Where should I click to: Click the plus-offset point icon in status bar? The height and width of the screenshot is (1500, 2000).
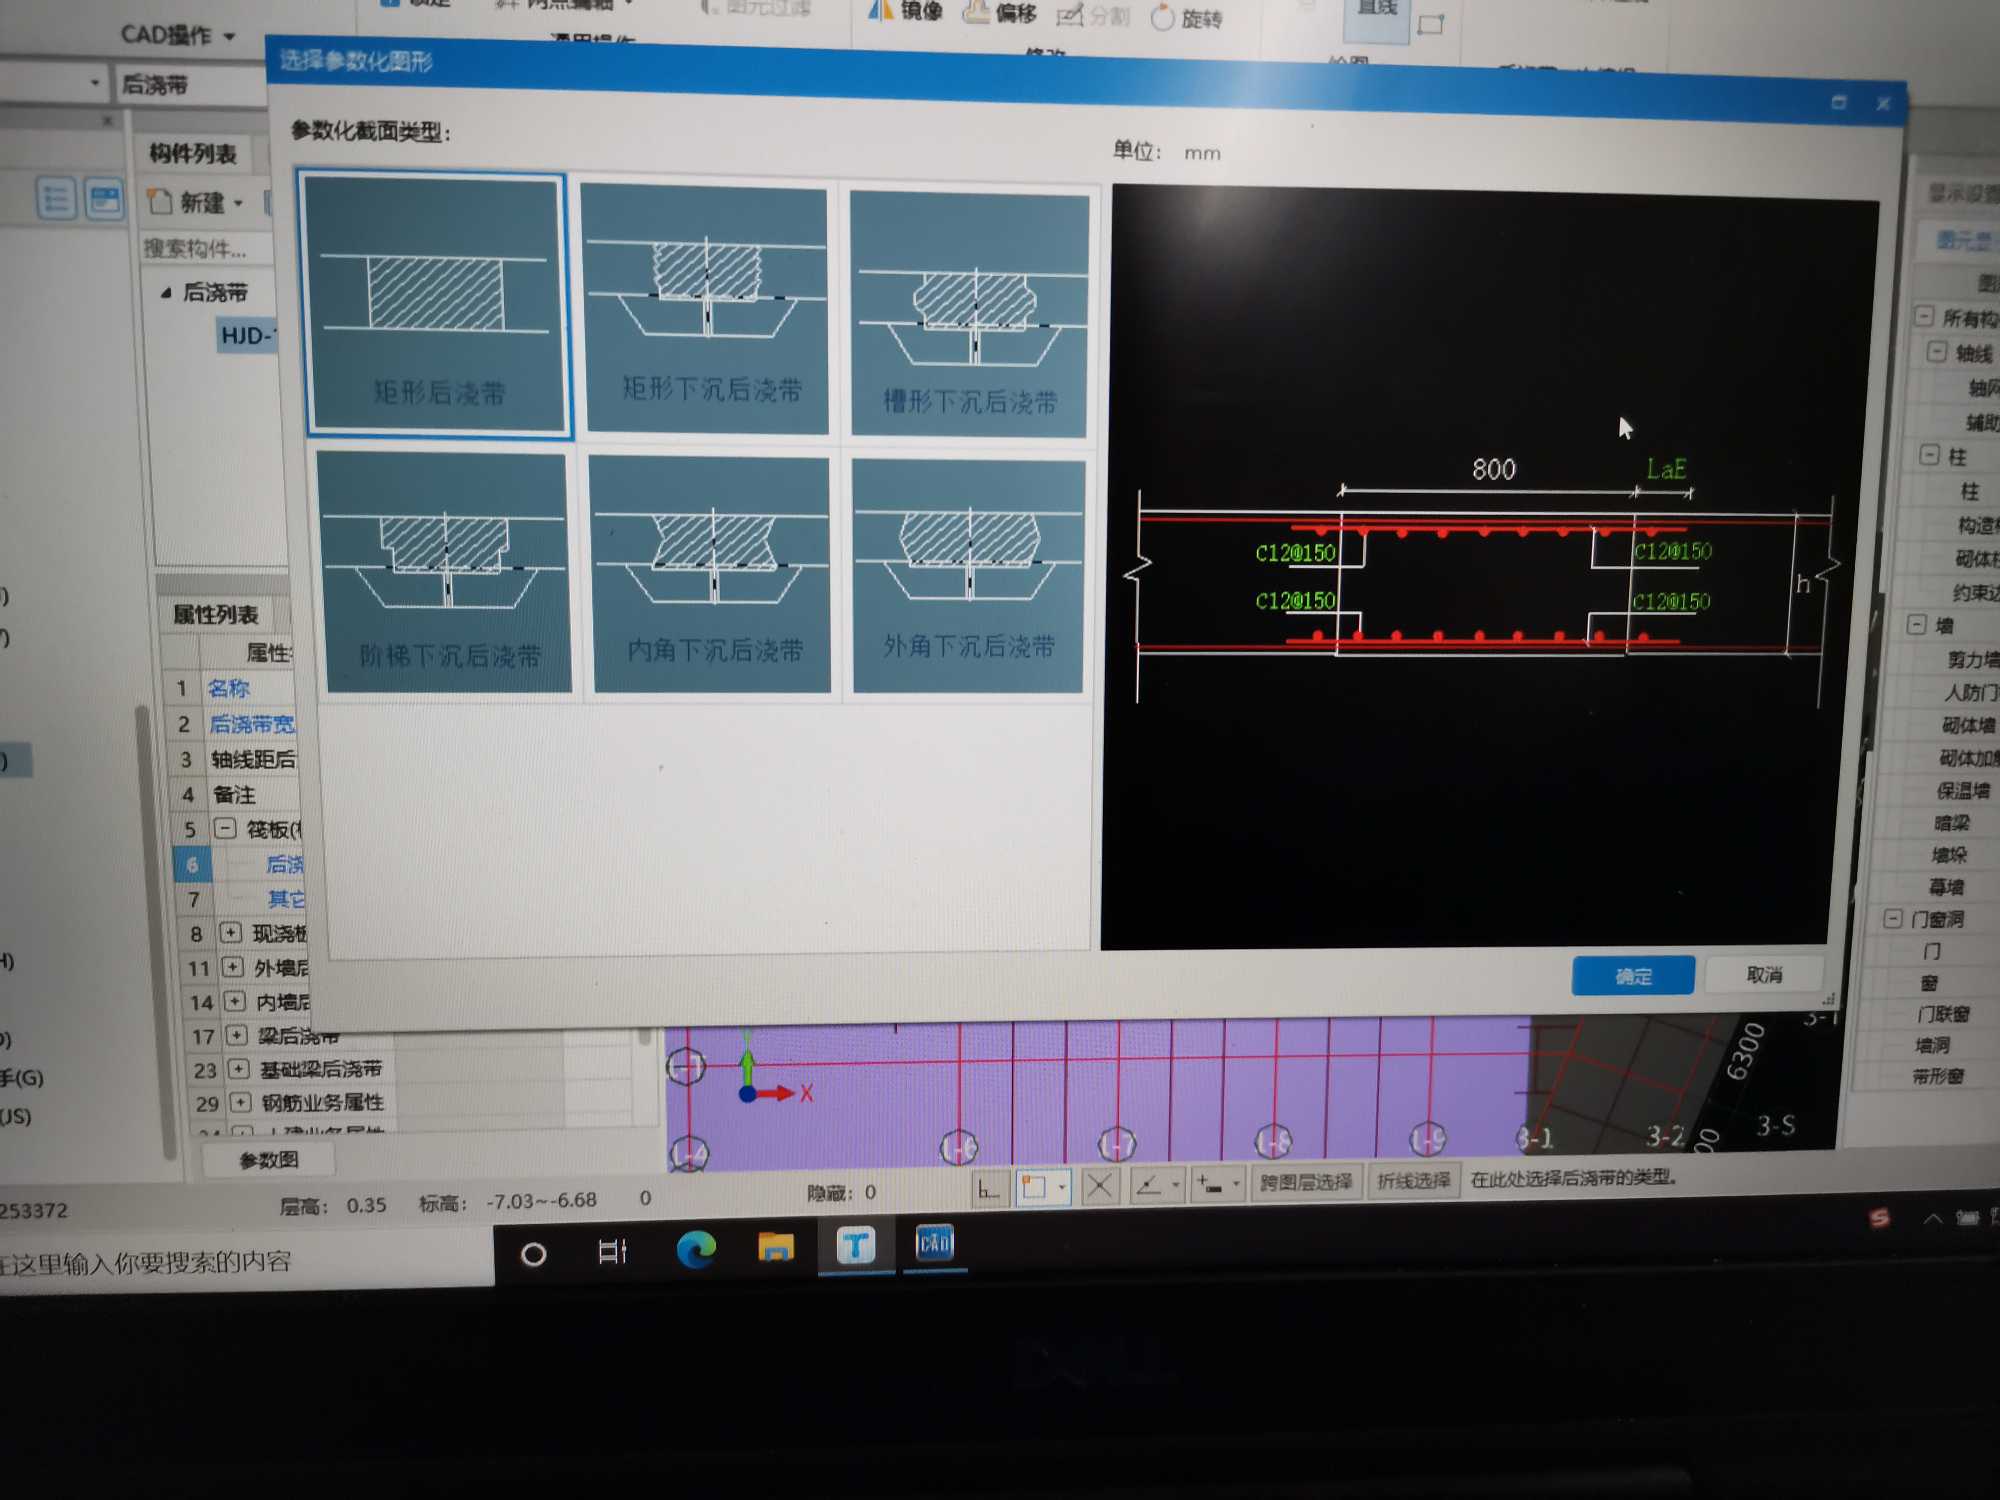click(x=1210, y=1185)
